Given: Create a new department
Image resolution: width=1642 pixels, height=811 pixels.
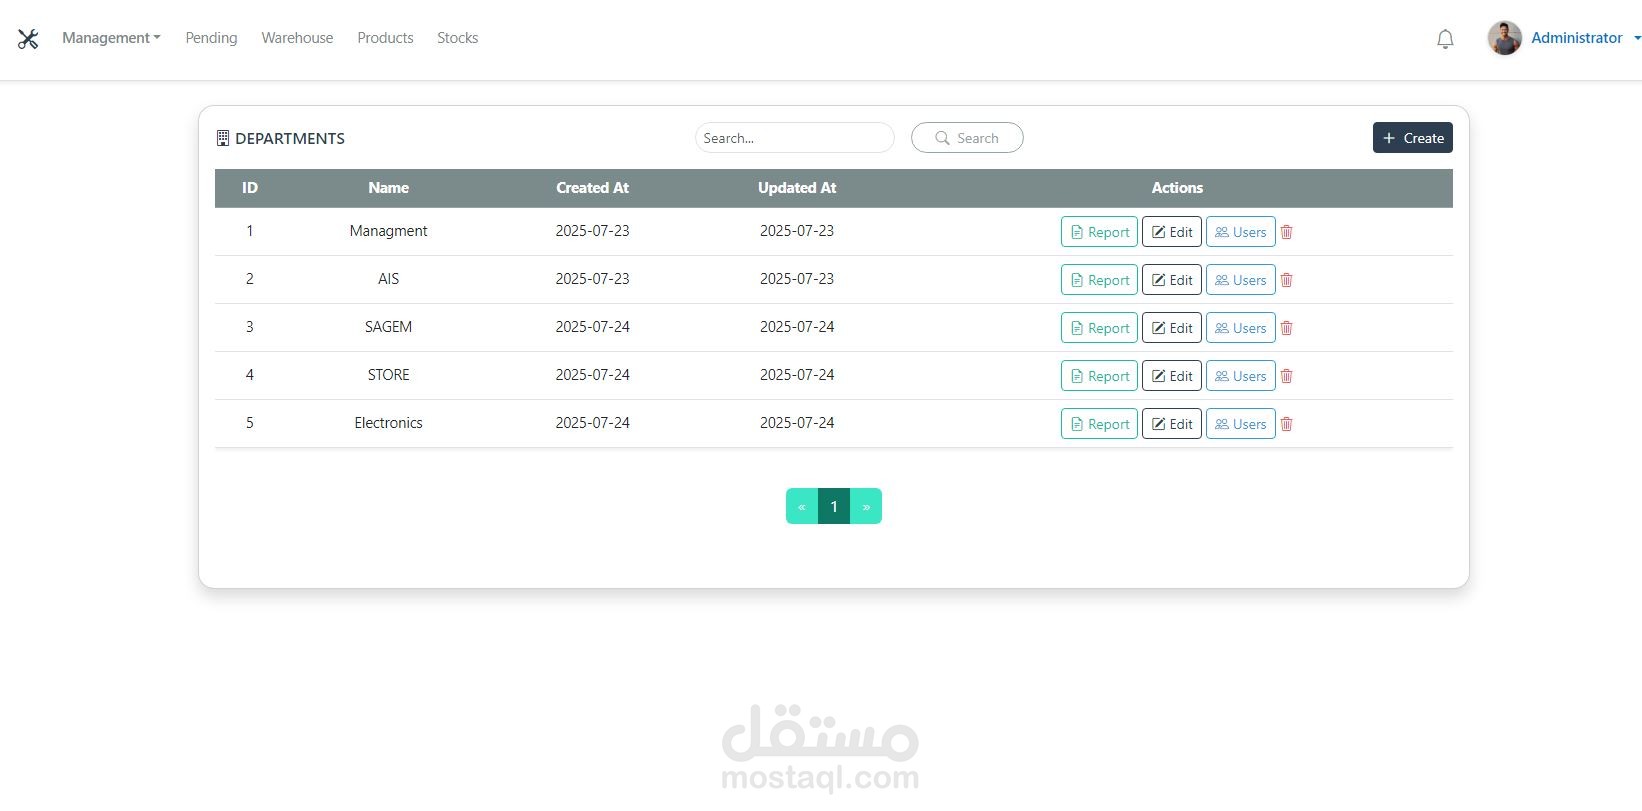Looking at the screenshot, I should pos(1412,138).
